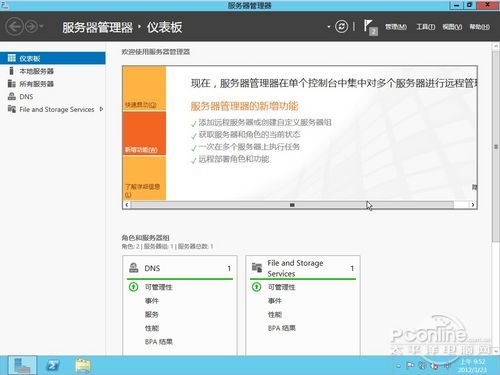Open Server Manager from the taskbar
The width and height of the screenshot is (500, 375).
pyautogui.click(x=22, y=365)
